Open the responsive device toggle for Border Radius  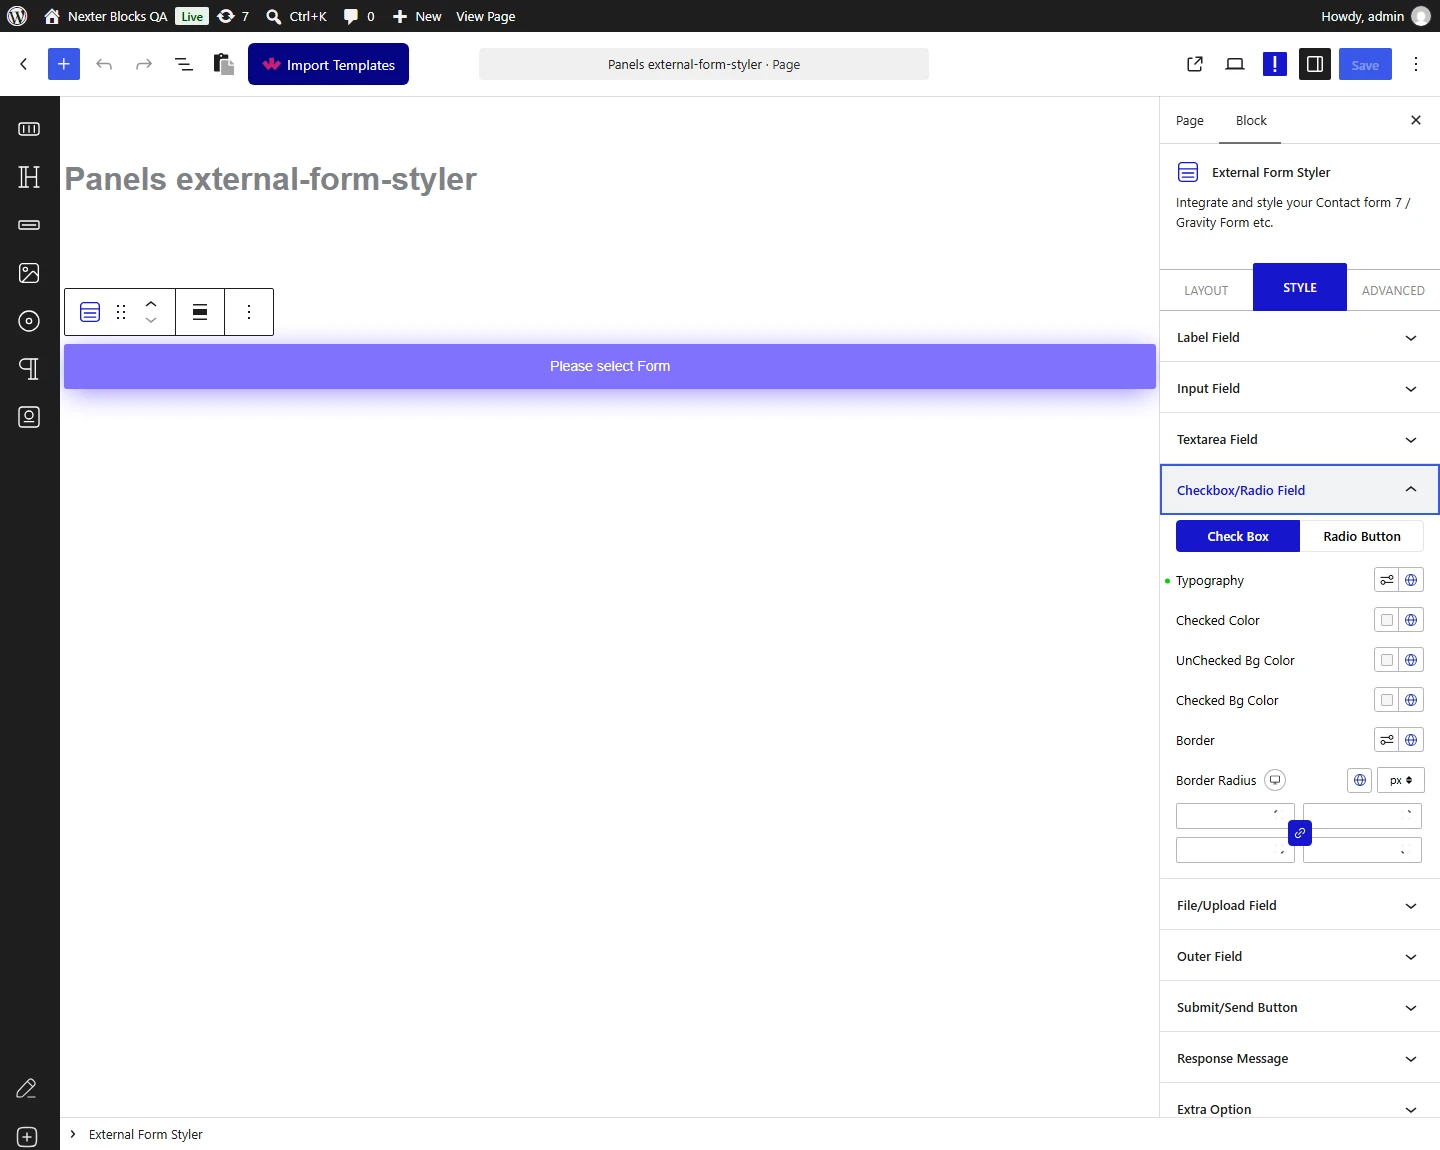point(1275,780)
